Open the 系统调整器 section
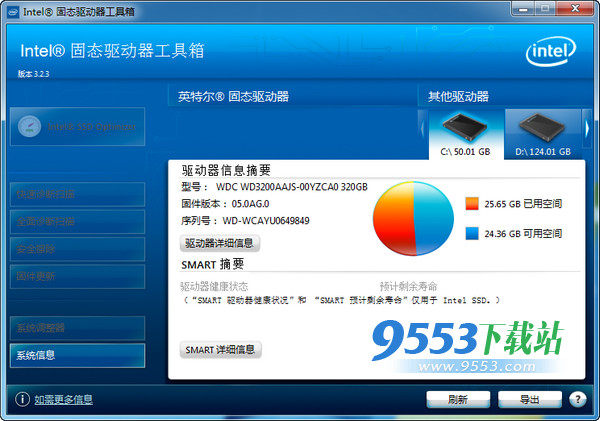Image resolution: width=600 pixels, height=421 pixels. coord(77,328)
